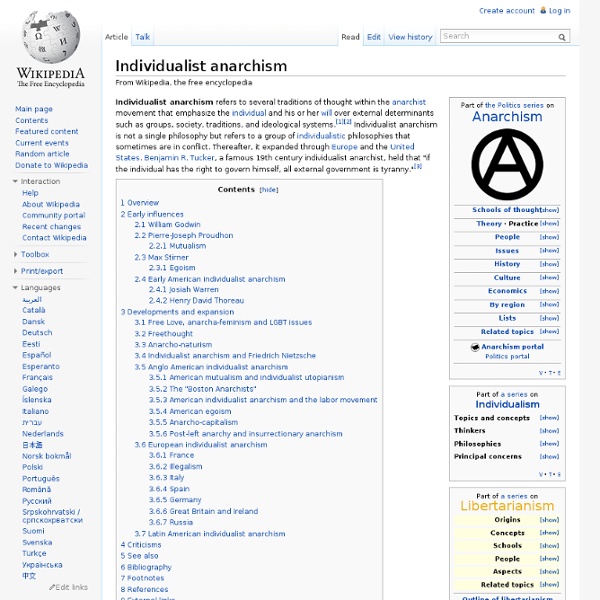Open the anarchist link in the intro
Screen dimensions: 600x600
point(409,102)
